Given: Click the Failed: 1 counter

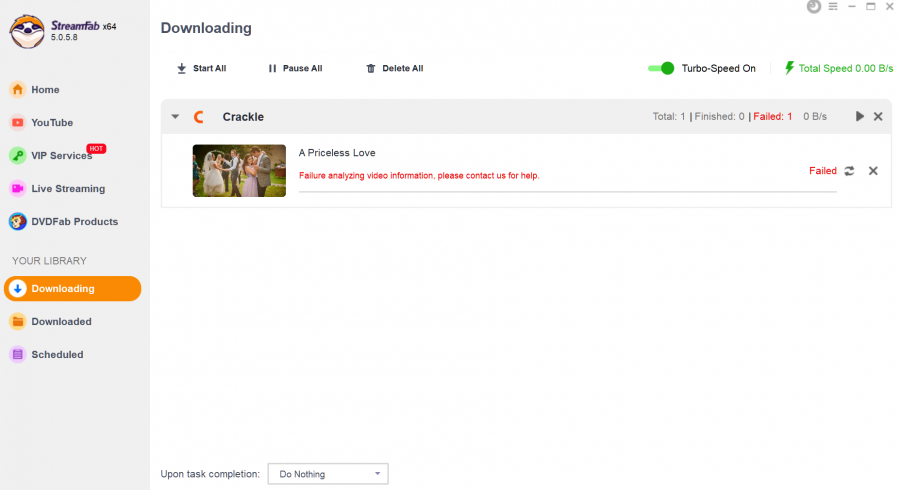Looking at the screenshot, I should (773, 116).
